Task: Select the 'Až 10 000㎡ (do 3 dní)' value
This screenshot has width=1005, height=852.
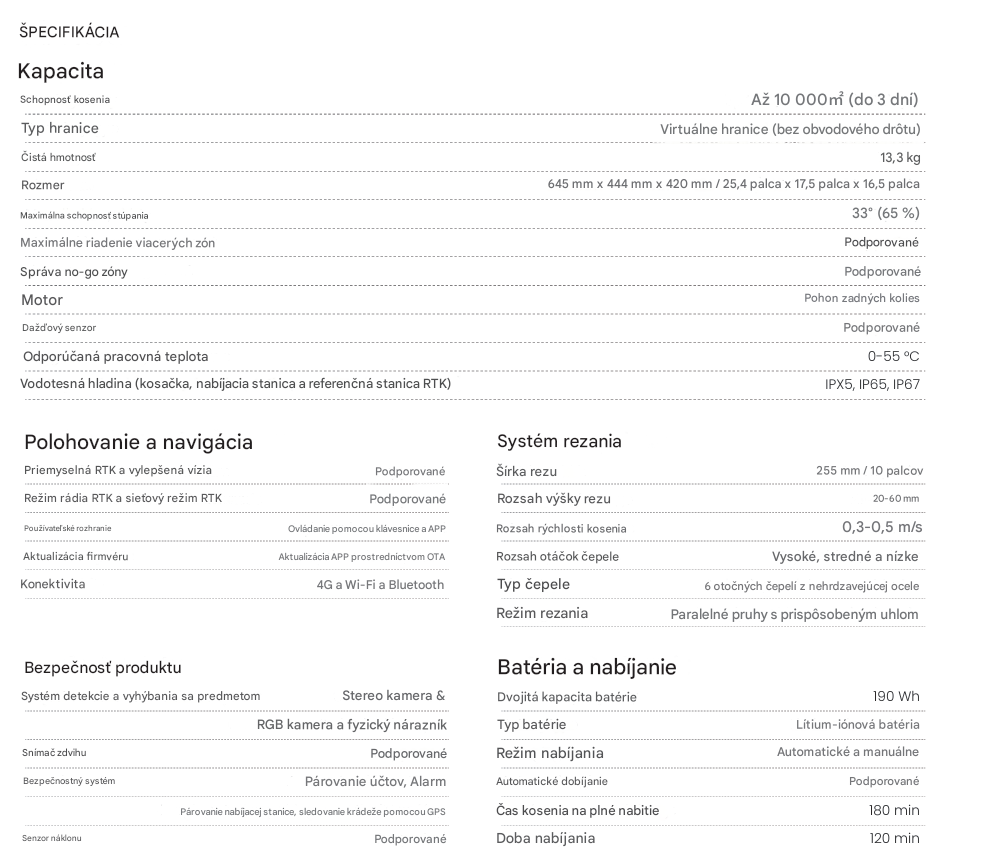Action: point(834,99)
